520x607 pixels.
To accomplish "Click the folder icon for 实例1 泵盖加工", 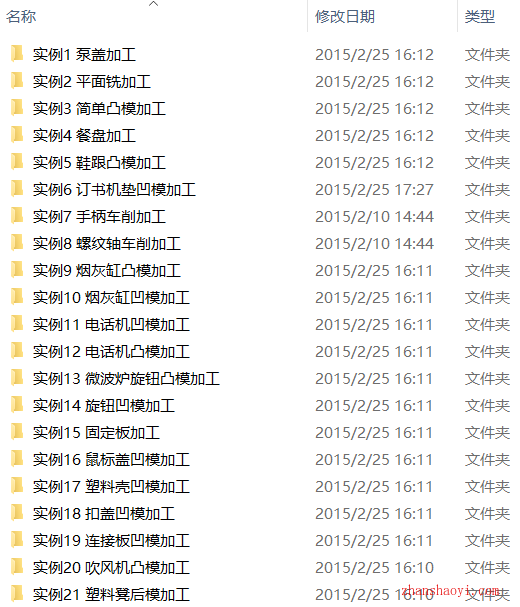I will [17, 54].
